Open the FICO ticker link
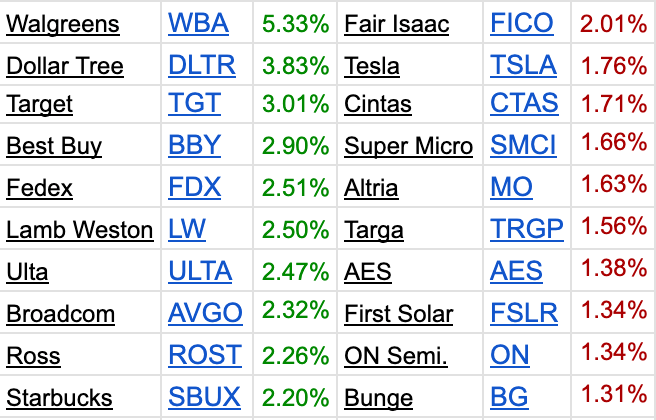This screenshot has width=656, height=420. click(522, 23)
